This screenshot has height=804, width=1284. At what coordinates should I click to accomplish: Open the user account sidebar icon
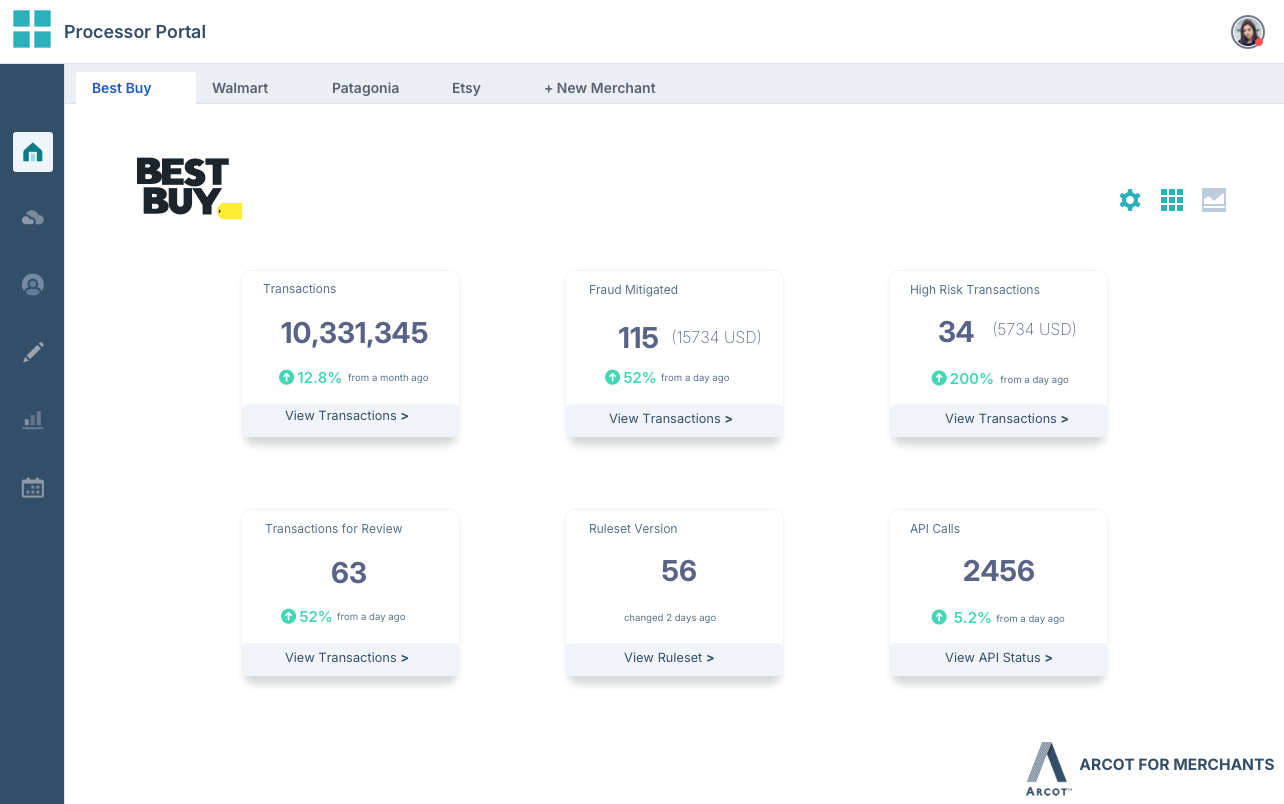[x=33, y=284]
